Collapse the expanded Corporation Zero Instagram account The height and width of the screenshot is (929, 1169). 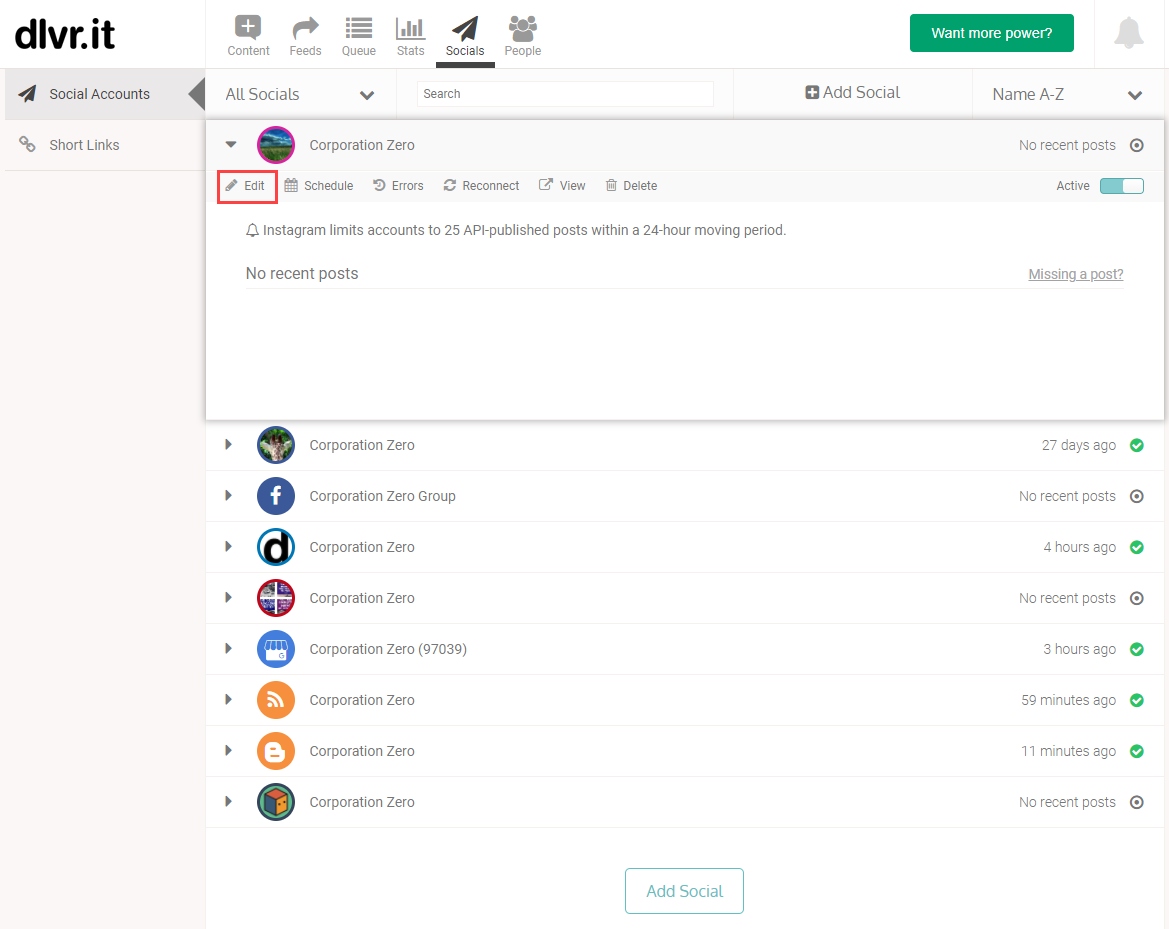pyautogui.click(x=231, y=145)
